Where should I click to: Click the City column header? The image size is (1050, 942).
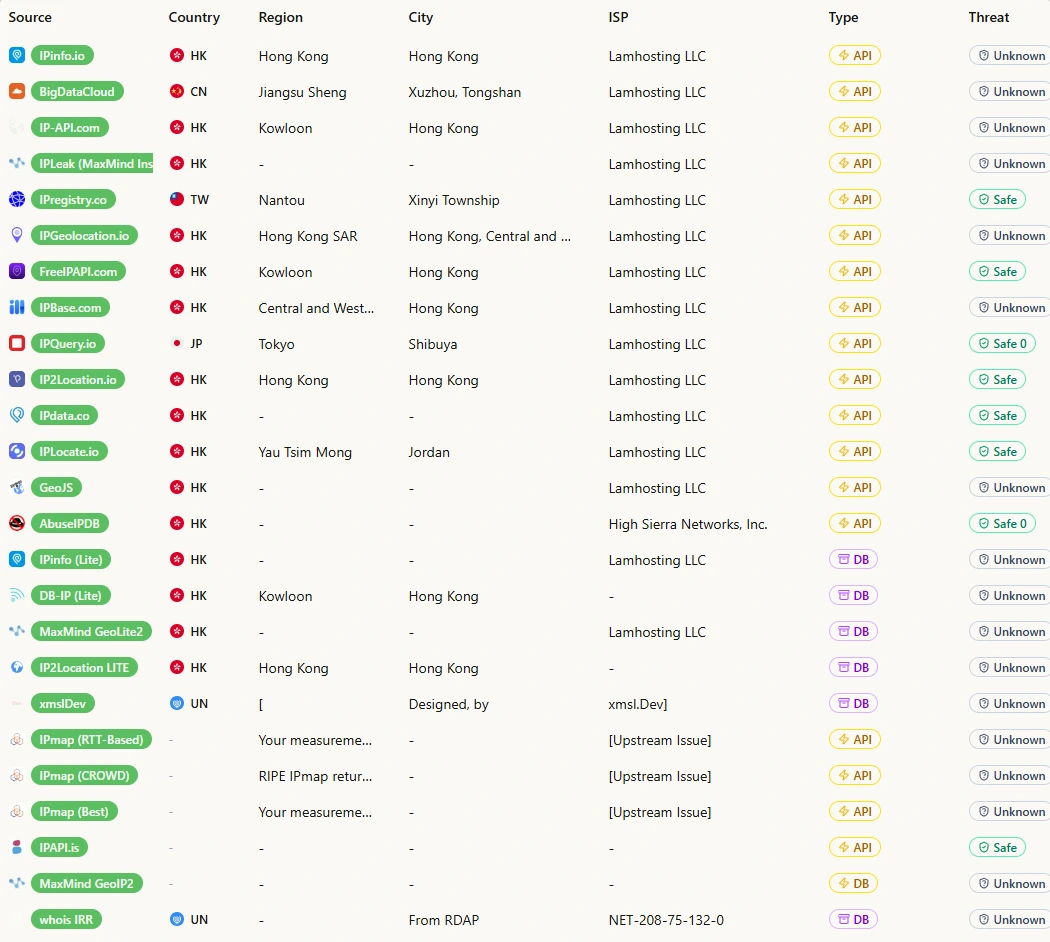(x=421, y=17)
